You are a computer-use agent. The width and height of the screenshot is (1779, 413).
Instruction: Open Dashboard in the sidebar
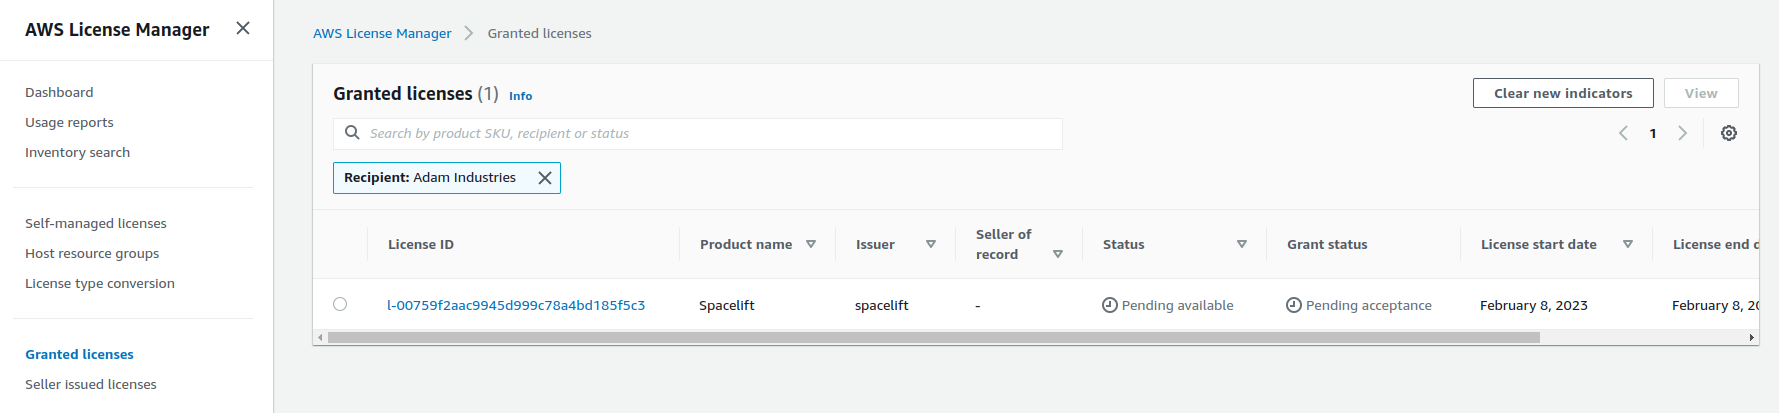pyautogui.click(x=59, y=92)
